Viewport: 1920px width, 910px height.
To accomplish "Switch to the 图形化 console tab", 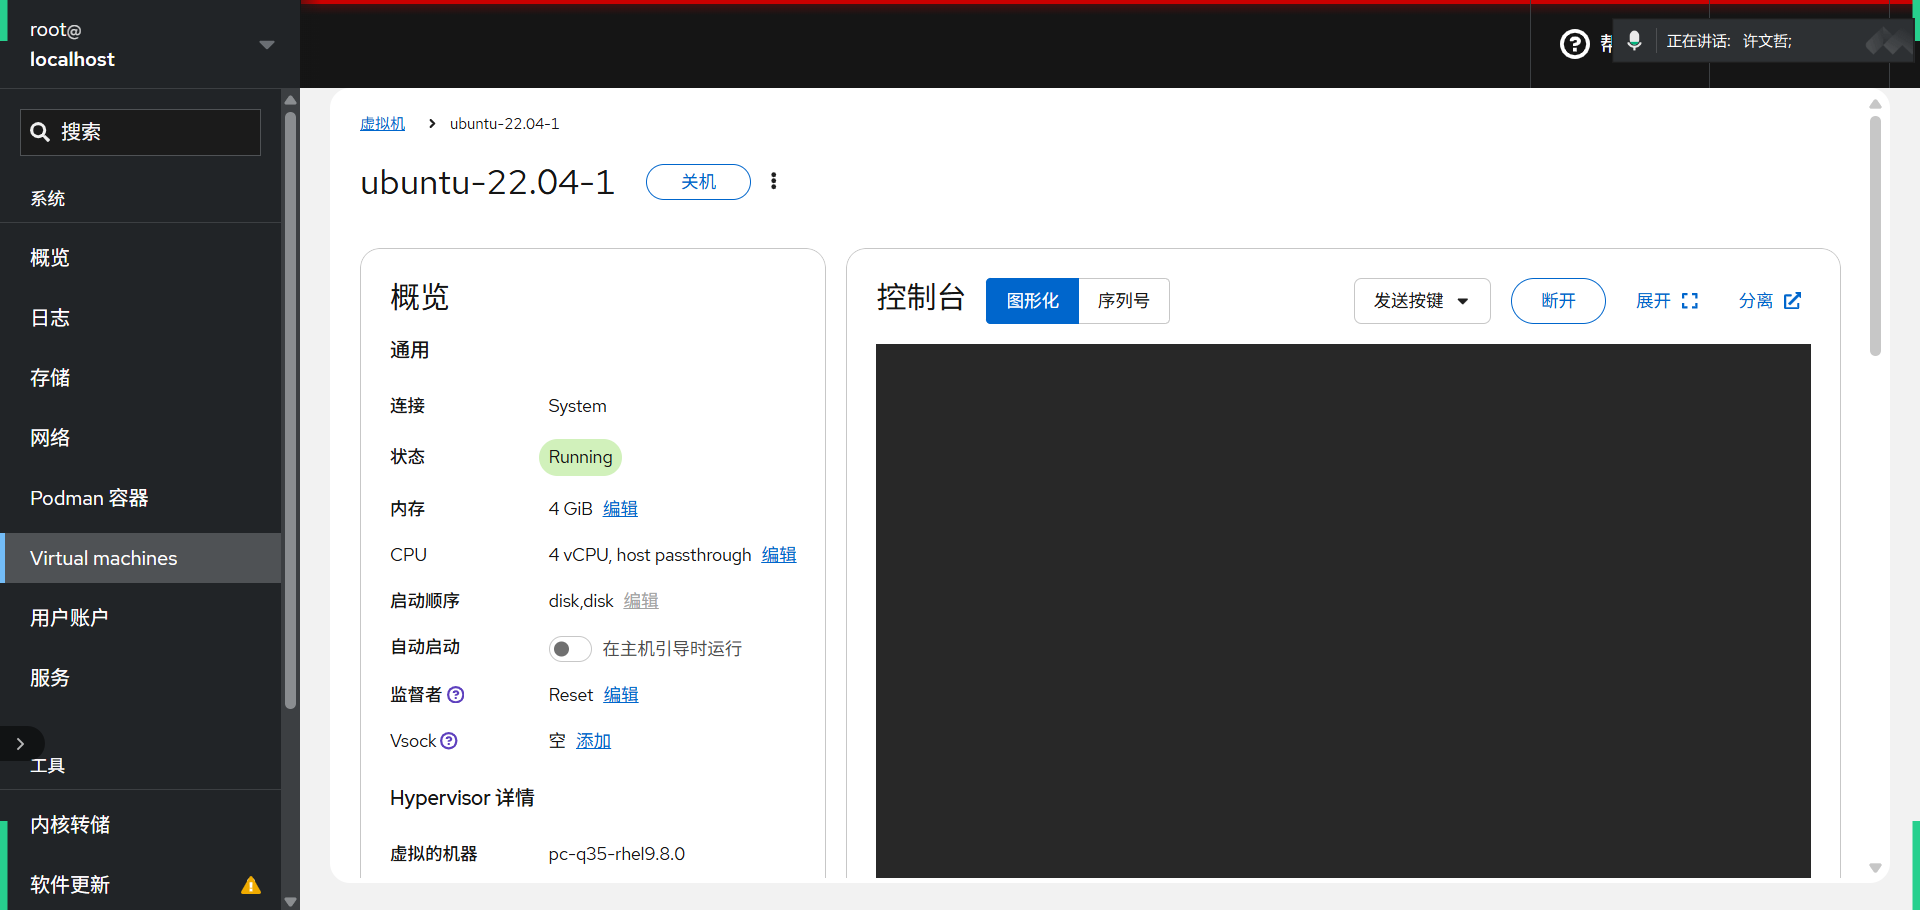I will (1032, 301).
